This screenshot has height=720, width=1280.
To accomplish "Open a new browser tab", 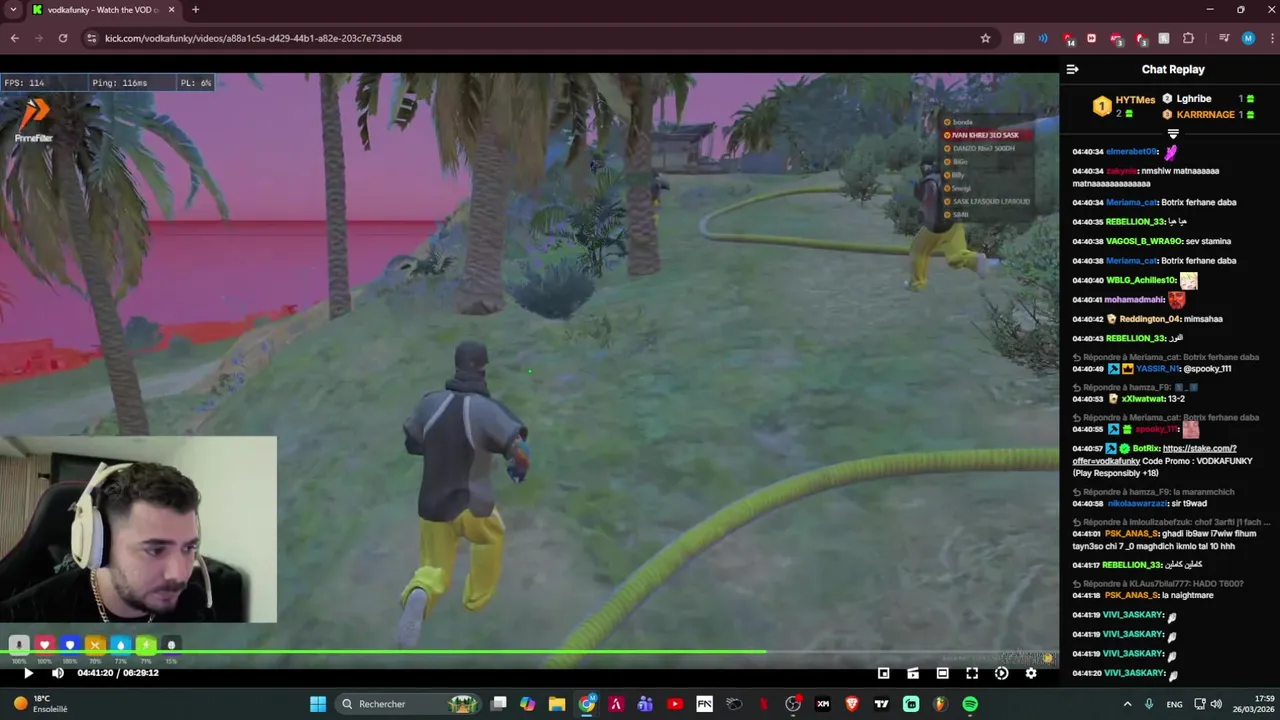I will (195, 10).
